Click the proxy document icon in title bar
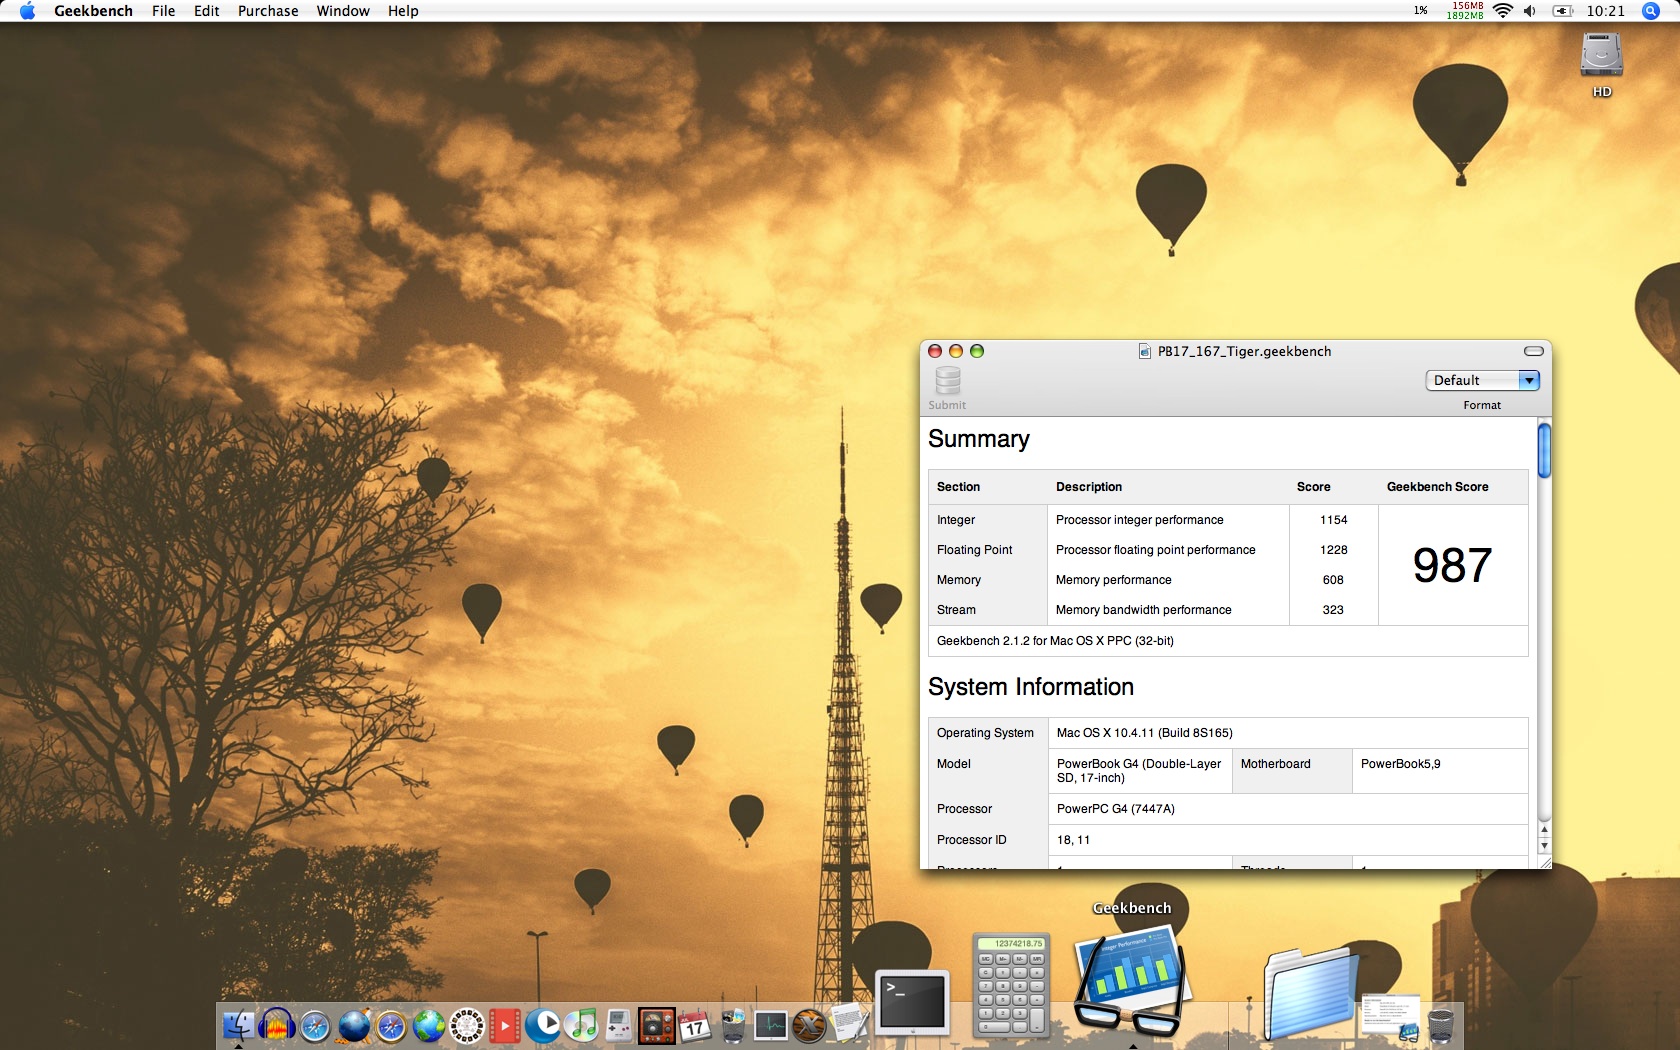This screenshot has width=1680, height=1050. click(1145, 351)
